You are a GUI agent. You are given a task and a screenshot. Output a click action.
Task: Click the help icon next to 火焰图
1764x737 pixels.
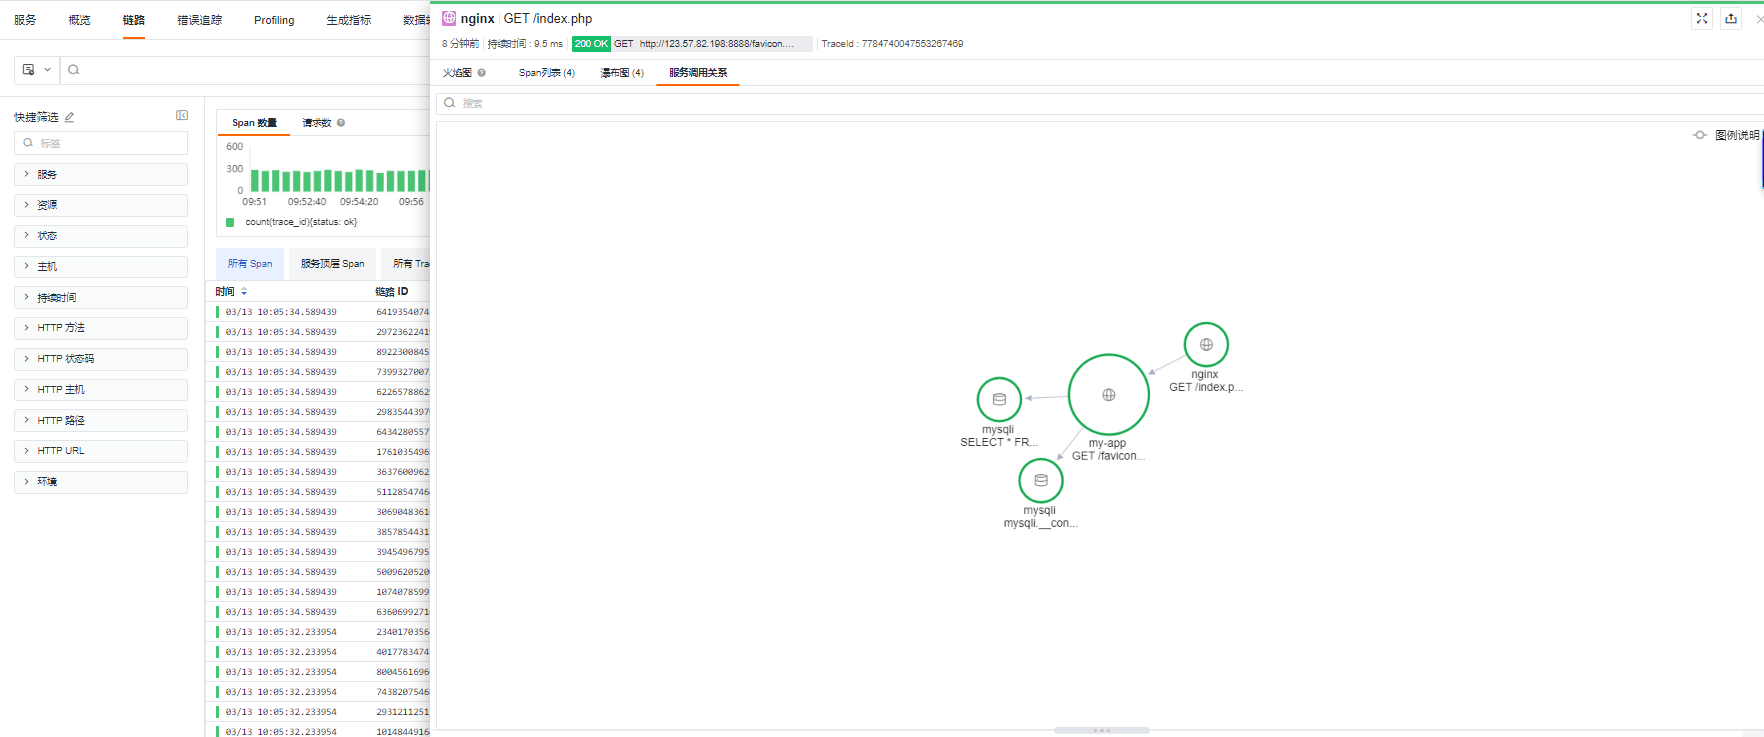click(x=482, y=73)
